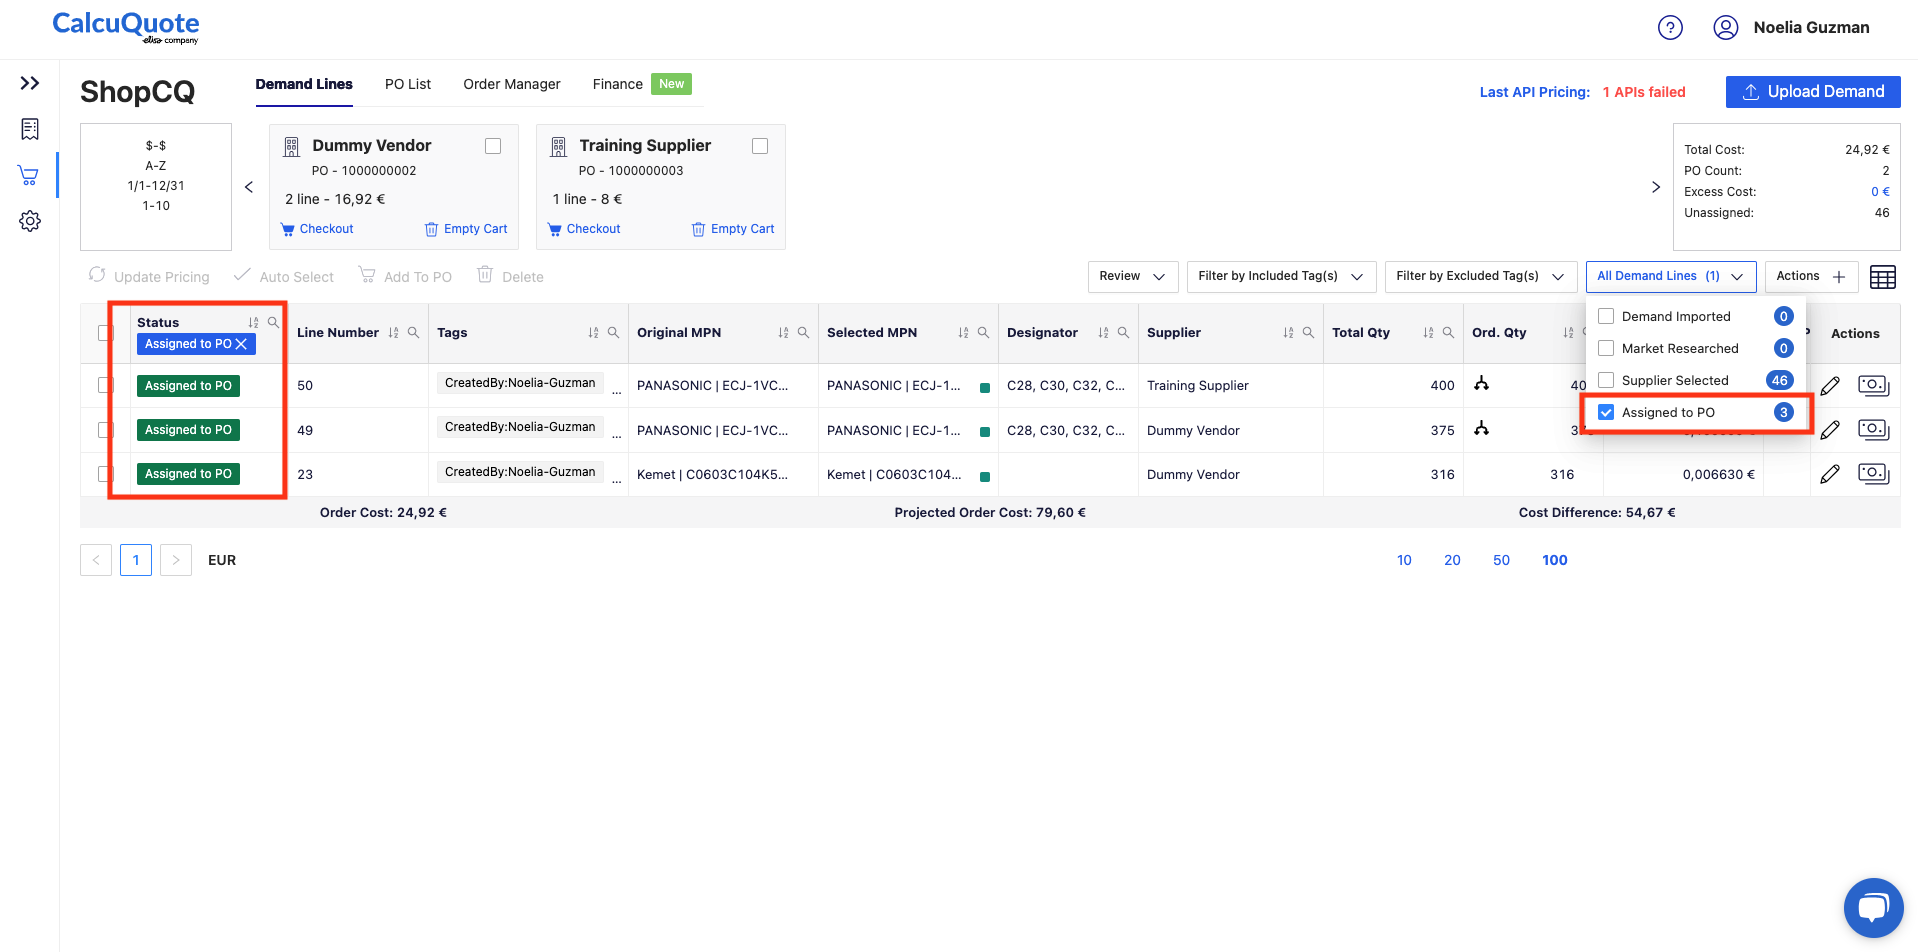Click the search icon in Status column header
The image size is (1918, 952).
click(273, 322)
